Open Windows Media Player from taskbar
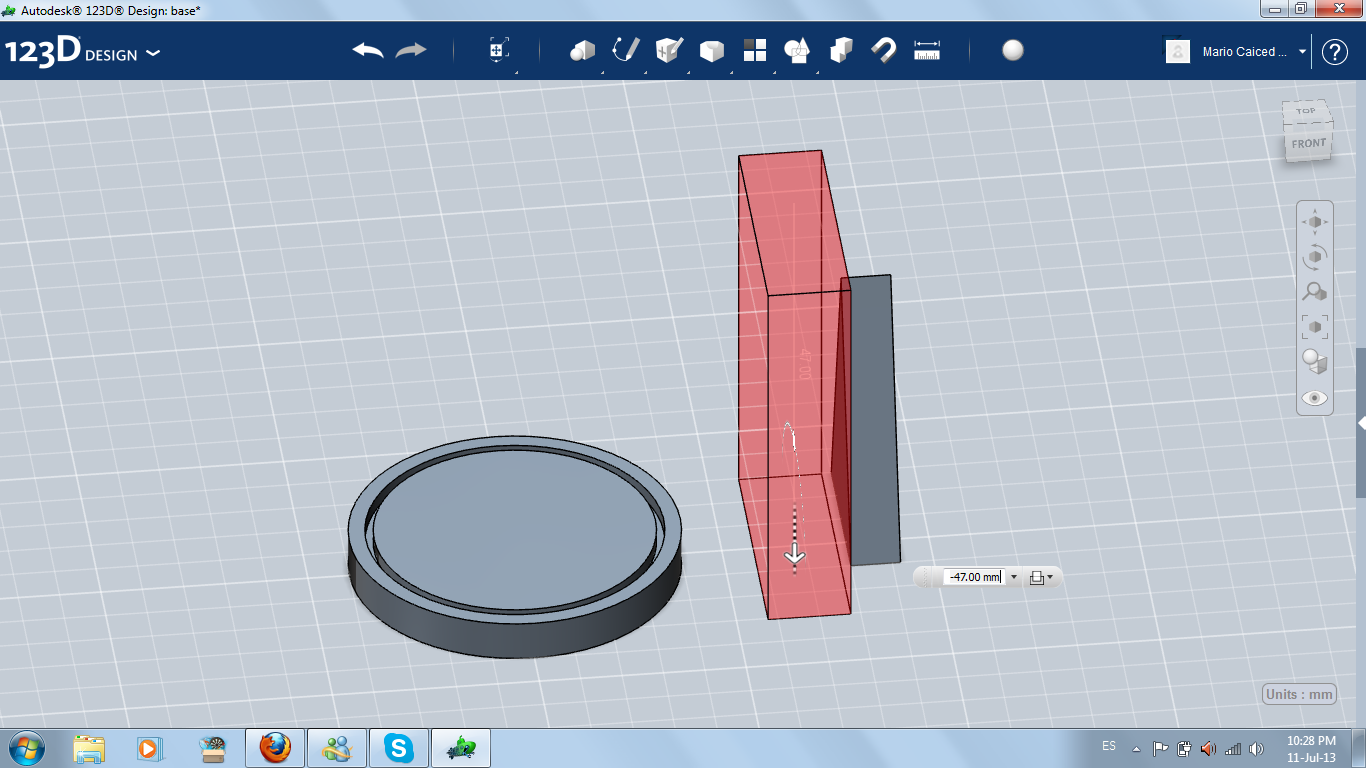 [x=149, y=748]
